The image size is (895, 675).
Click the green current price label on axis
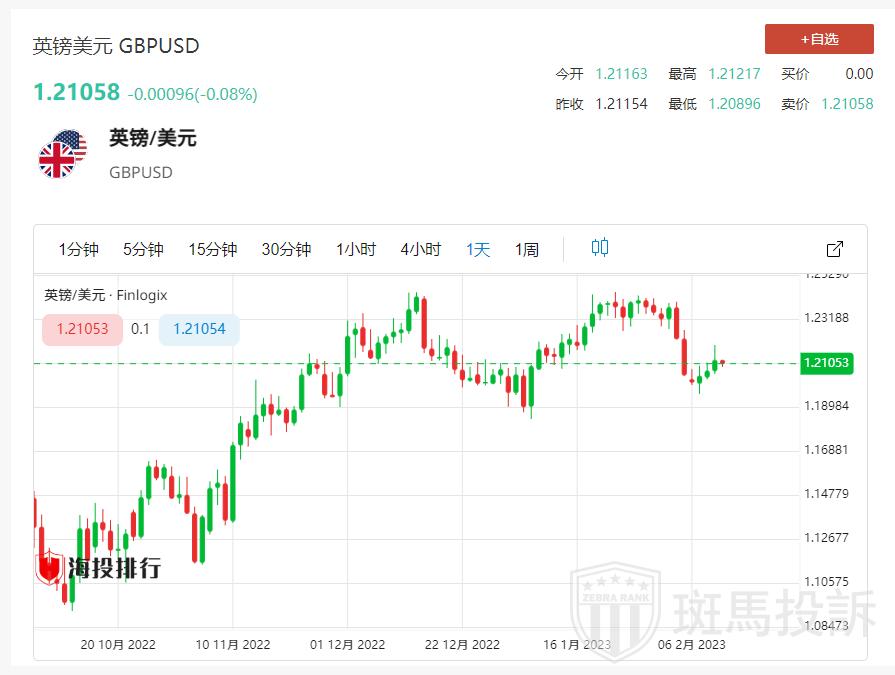point(826,363)
